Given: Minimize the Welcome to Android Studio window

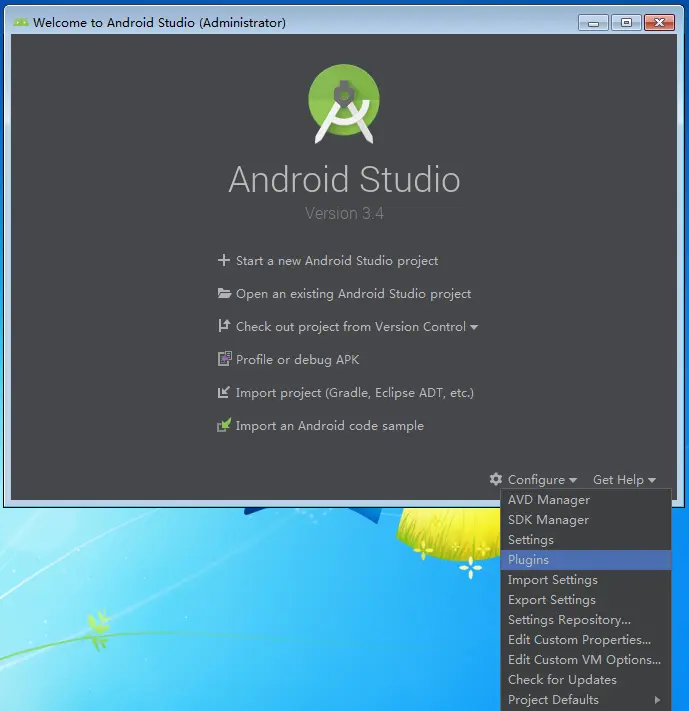Looking at the screenshot, I should click(x=593, y=23).
